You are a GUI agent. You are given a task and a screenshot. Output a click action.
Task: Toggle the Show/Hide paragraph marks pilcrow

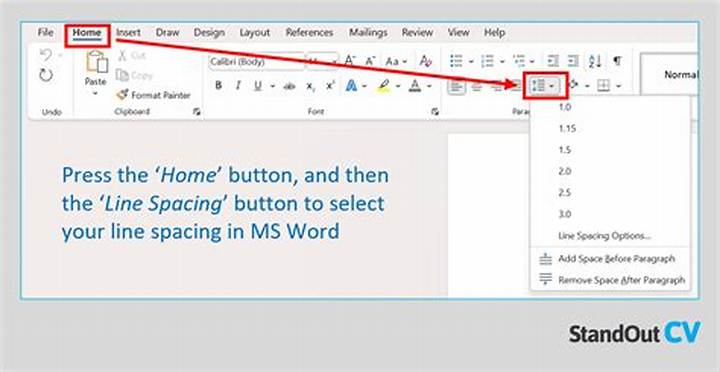[618, 61]
